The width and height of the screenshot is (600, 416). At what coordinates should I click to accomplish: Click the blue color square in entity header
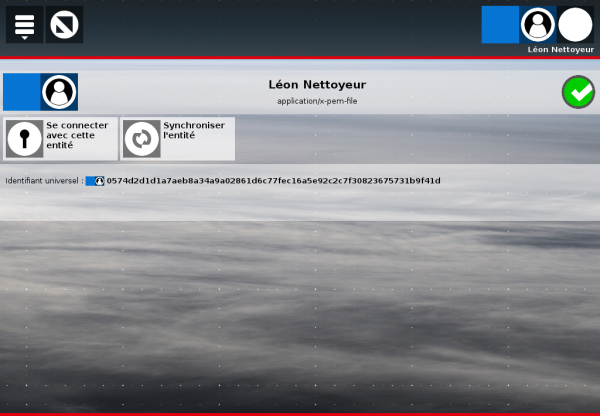(22, 92)
